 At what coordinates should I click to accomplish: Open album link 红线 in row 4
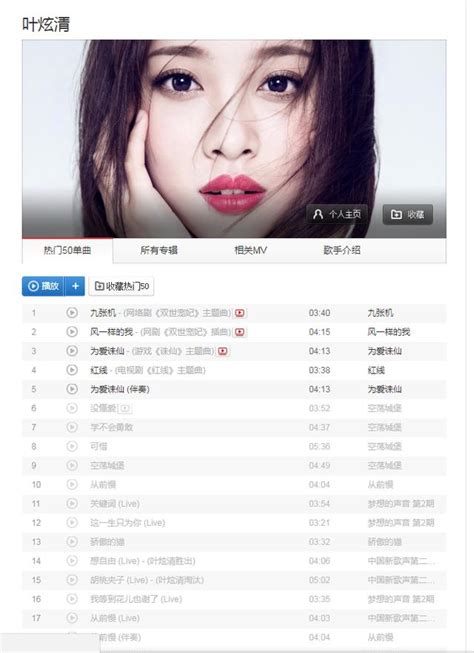(376, 370)
